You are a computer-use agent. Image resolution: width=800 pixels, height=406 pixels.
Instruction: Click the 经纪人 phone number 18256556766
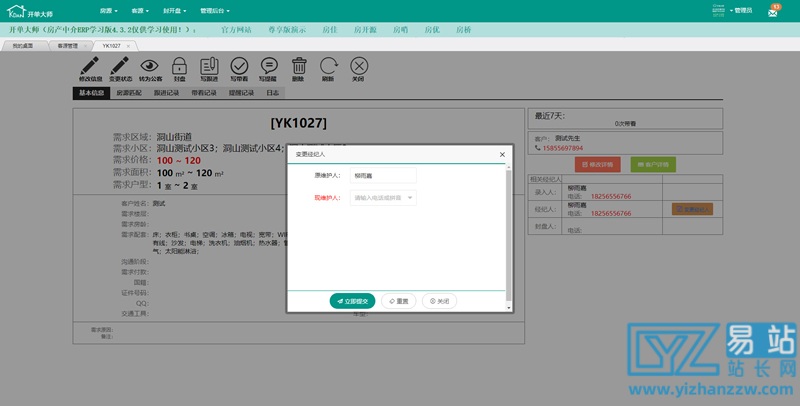(x=611, y=214)
